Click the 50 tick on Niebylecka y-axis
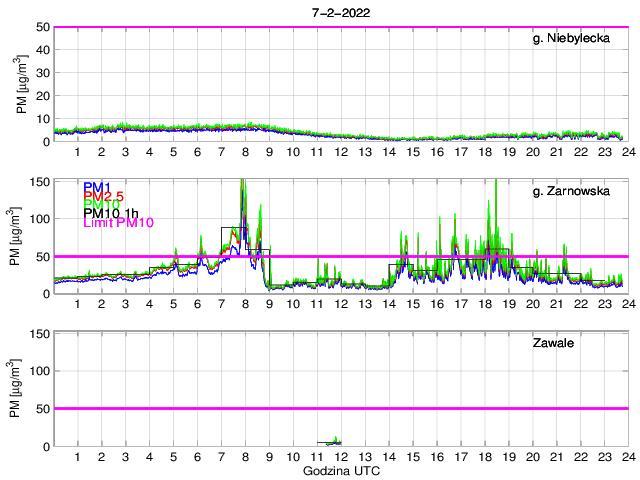 click(x=43, y=28)
